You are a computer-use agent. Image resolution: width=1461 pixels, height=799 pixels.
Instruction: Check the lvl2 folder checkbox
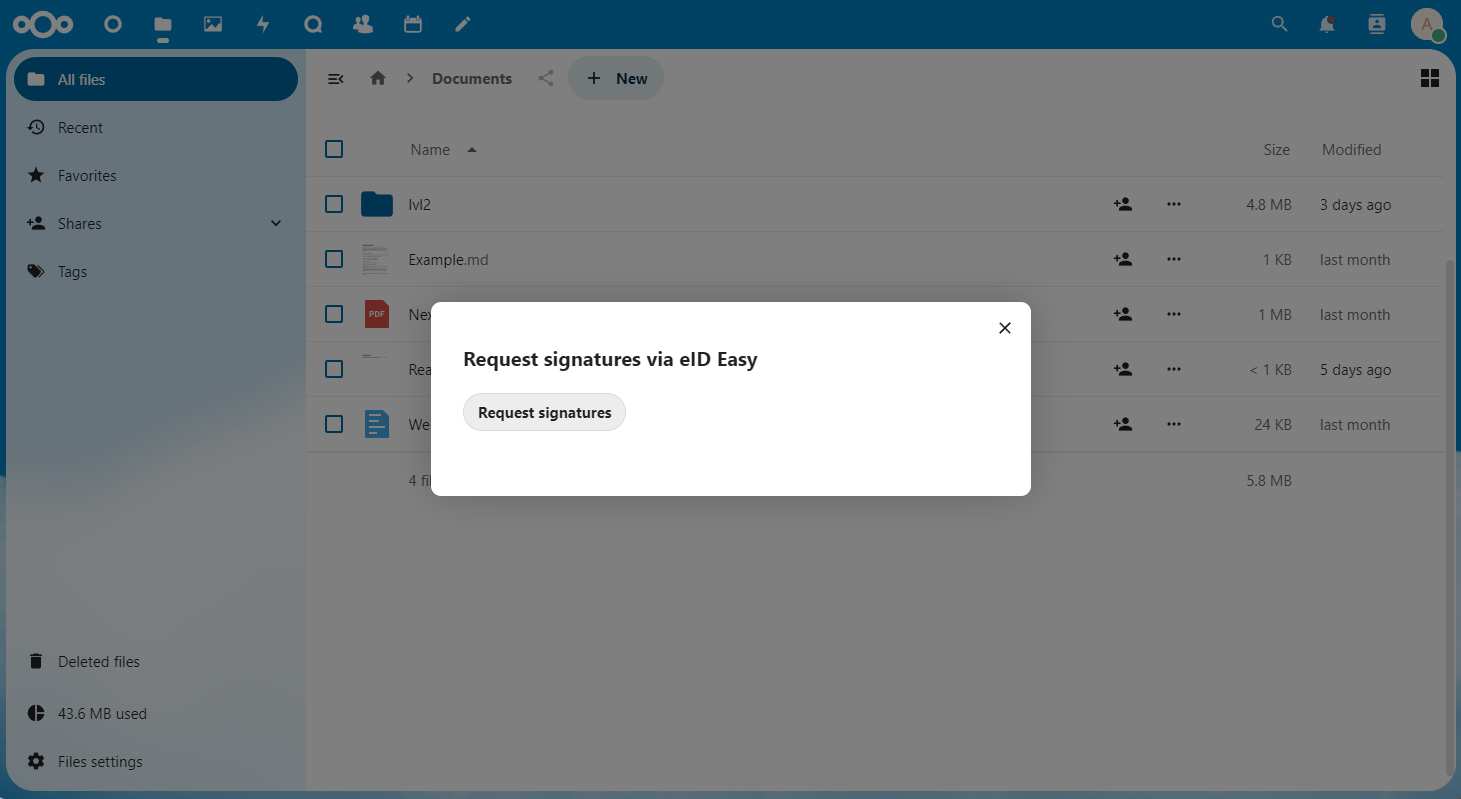point(334,204)
